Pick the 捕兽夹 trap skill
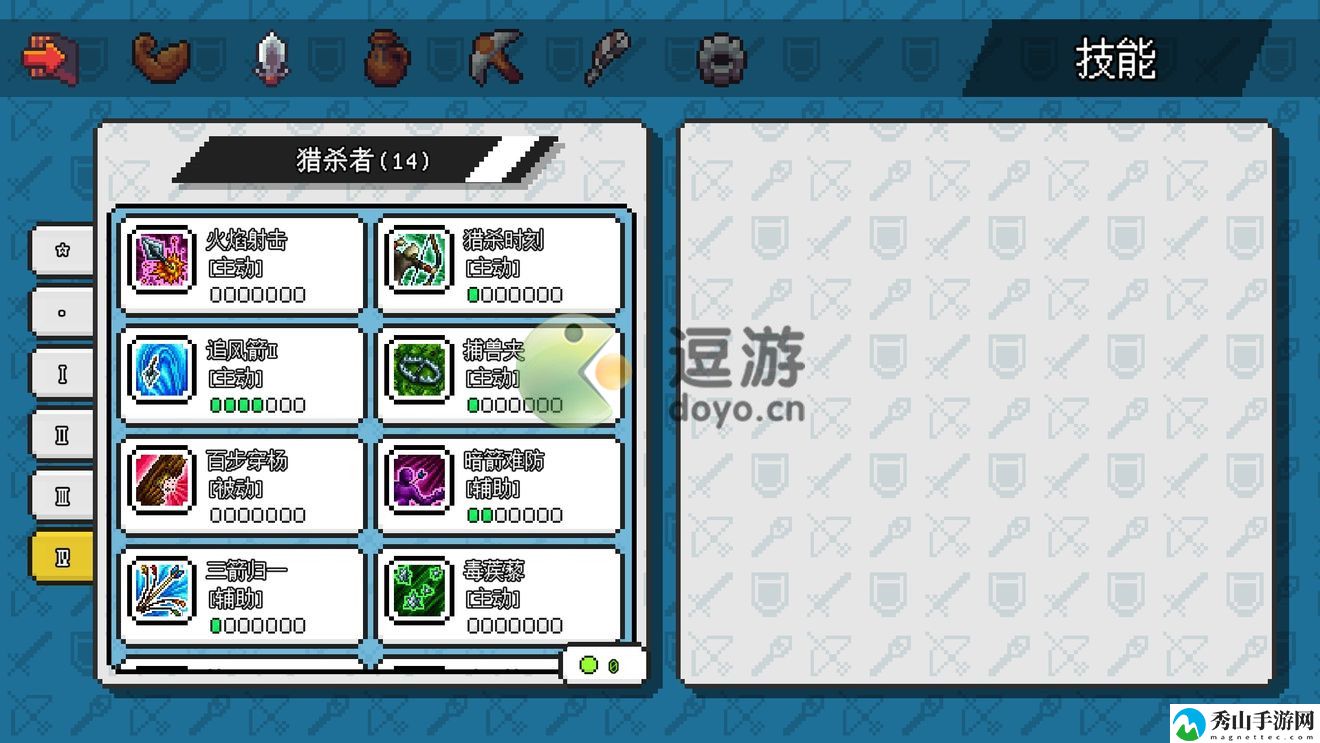Viewport: 1320px width, 743px height. click(500, 376)
